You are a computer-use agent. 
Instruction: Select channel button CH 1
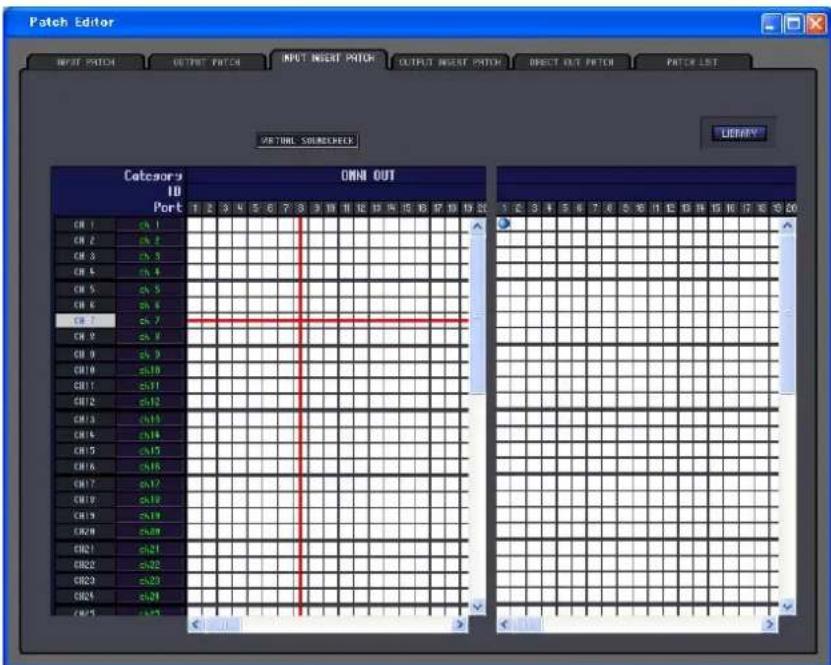85,225
